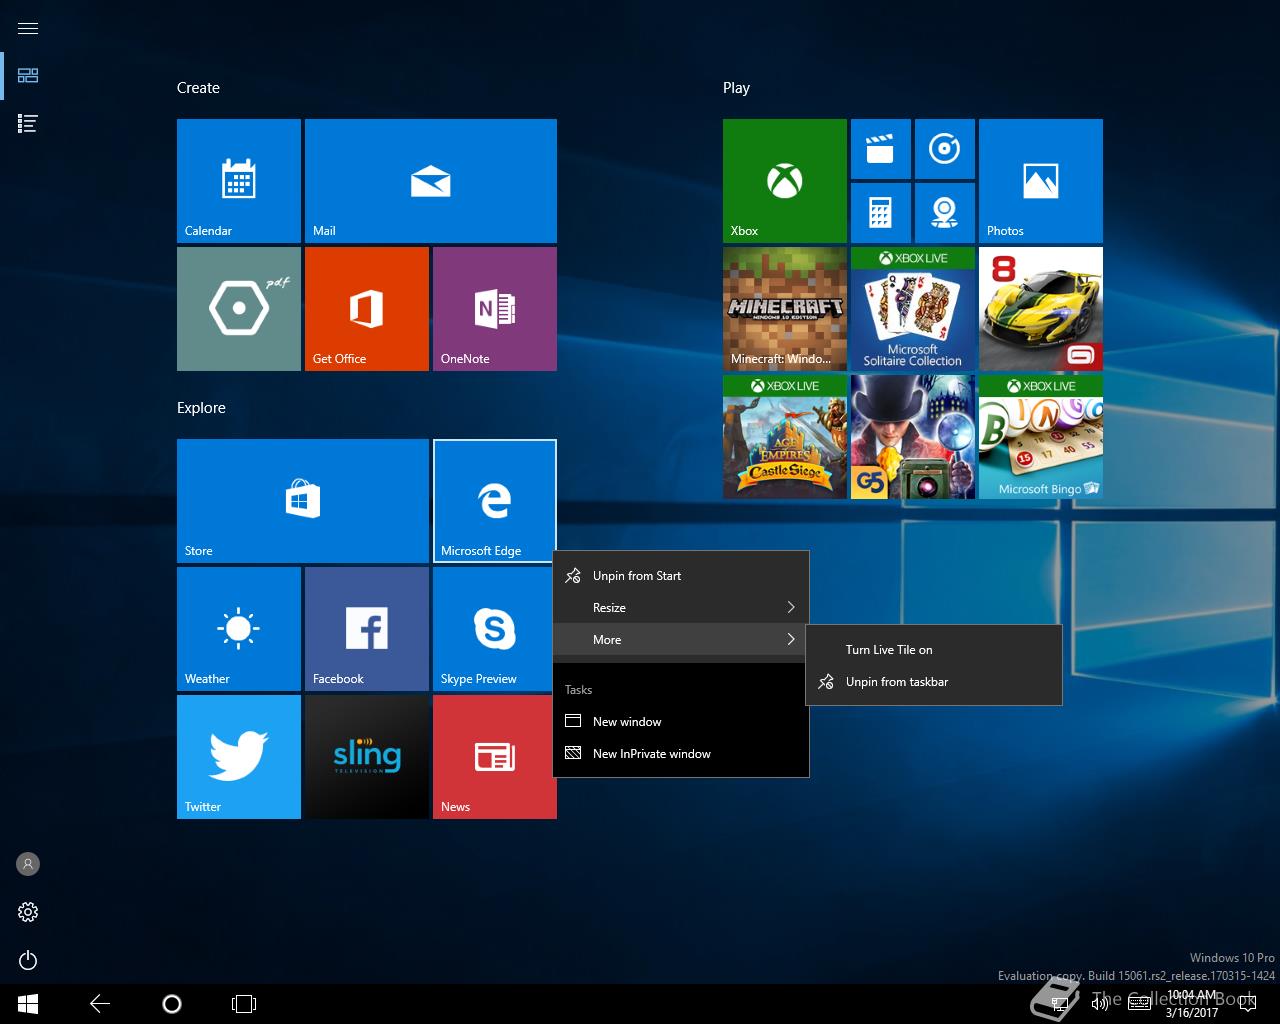Image resolution: width=1280 pixels, height=1024 pixels.
Task: Open Settings gear icon
Action: click(28, 912)
